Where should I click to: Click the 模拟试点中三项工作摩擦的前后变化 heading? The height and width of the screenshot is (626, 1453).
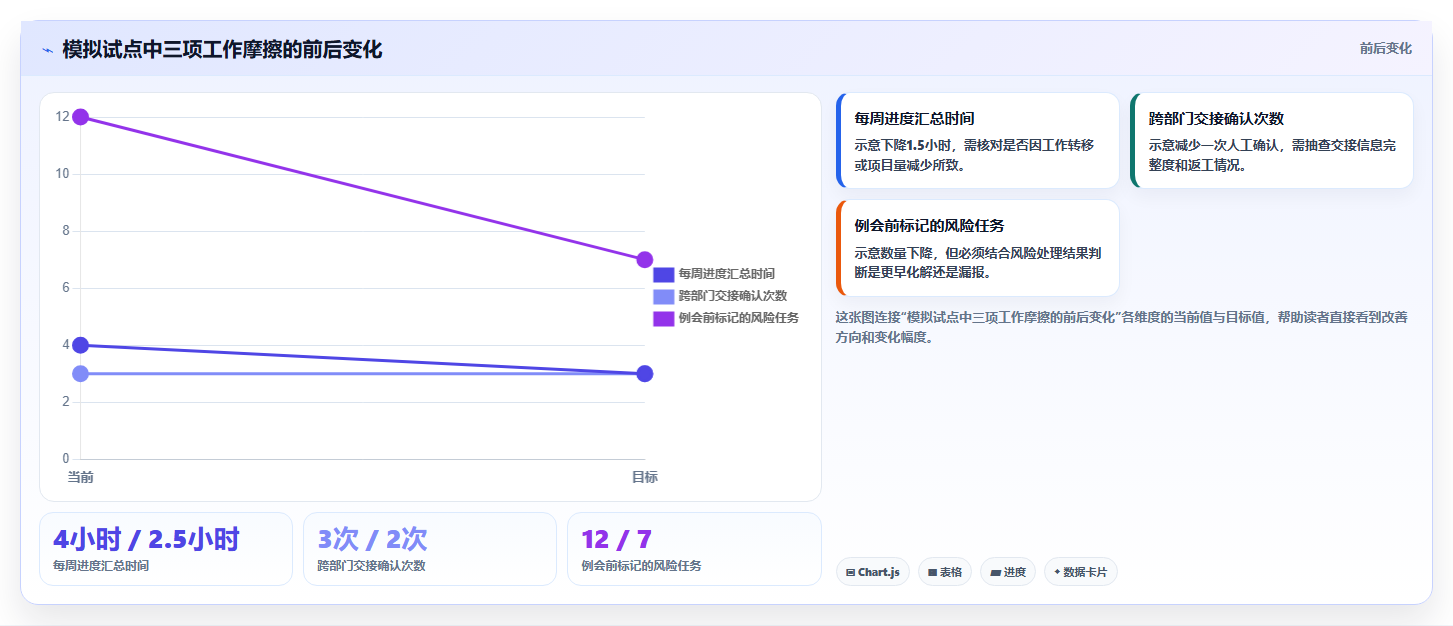pos(222,49)
